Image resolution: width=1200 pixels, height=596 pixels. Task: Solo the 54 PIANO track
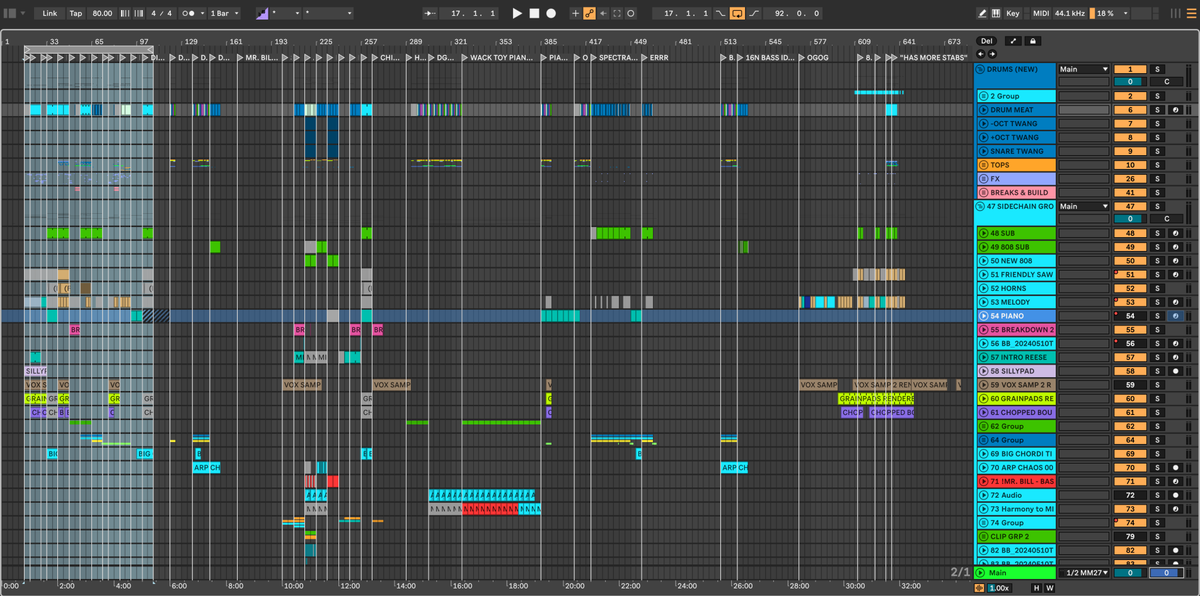(x=1157, y=316)
